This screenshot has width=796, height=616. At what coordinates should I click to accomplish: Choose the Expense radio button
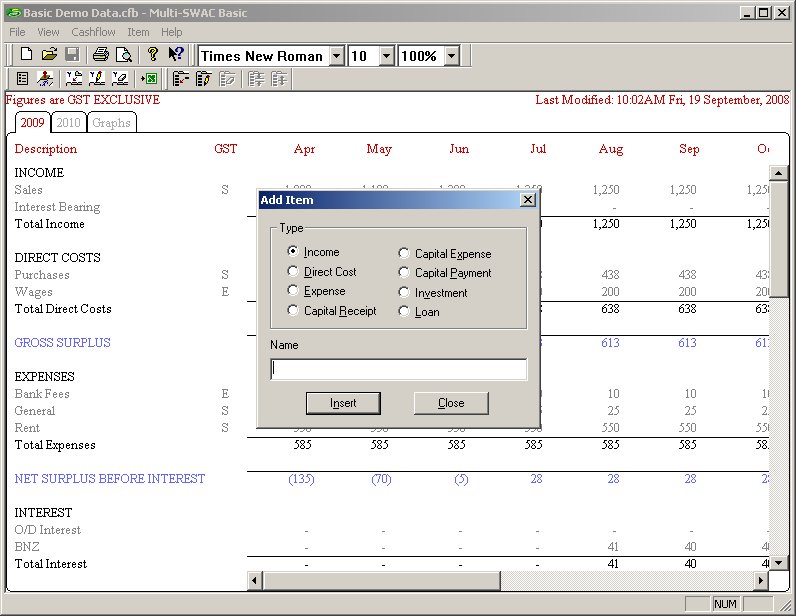[292, 290]
